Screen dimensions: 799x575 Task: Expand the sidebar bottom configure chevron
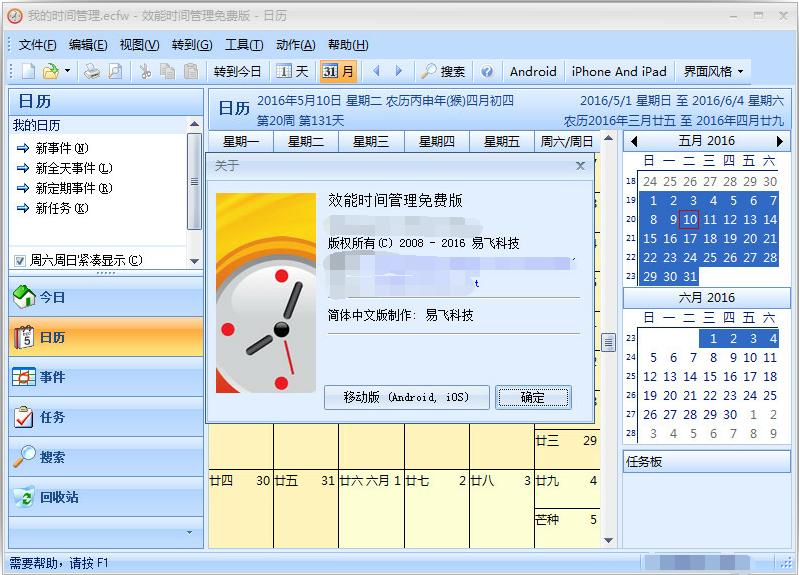pos(190,534)
